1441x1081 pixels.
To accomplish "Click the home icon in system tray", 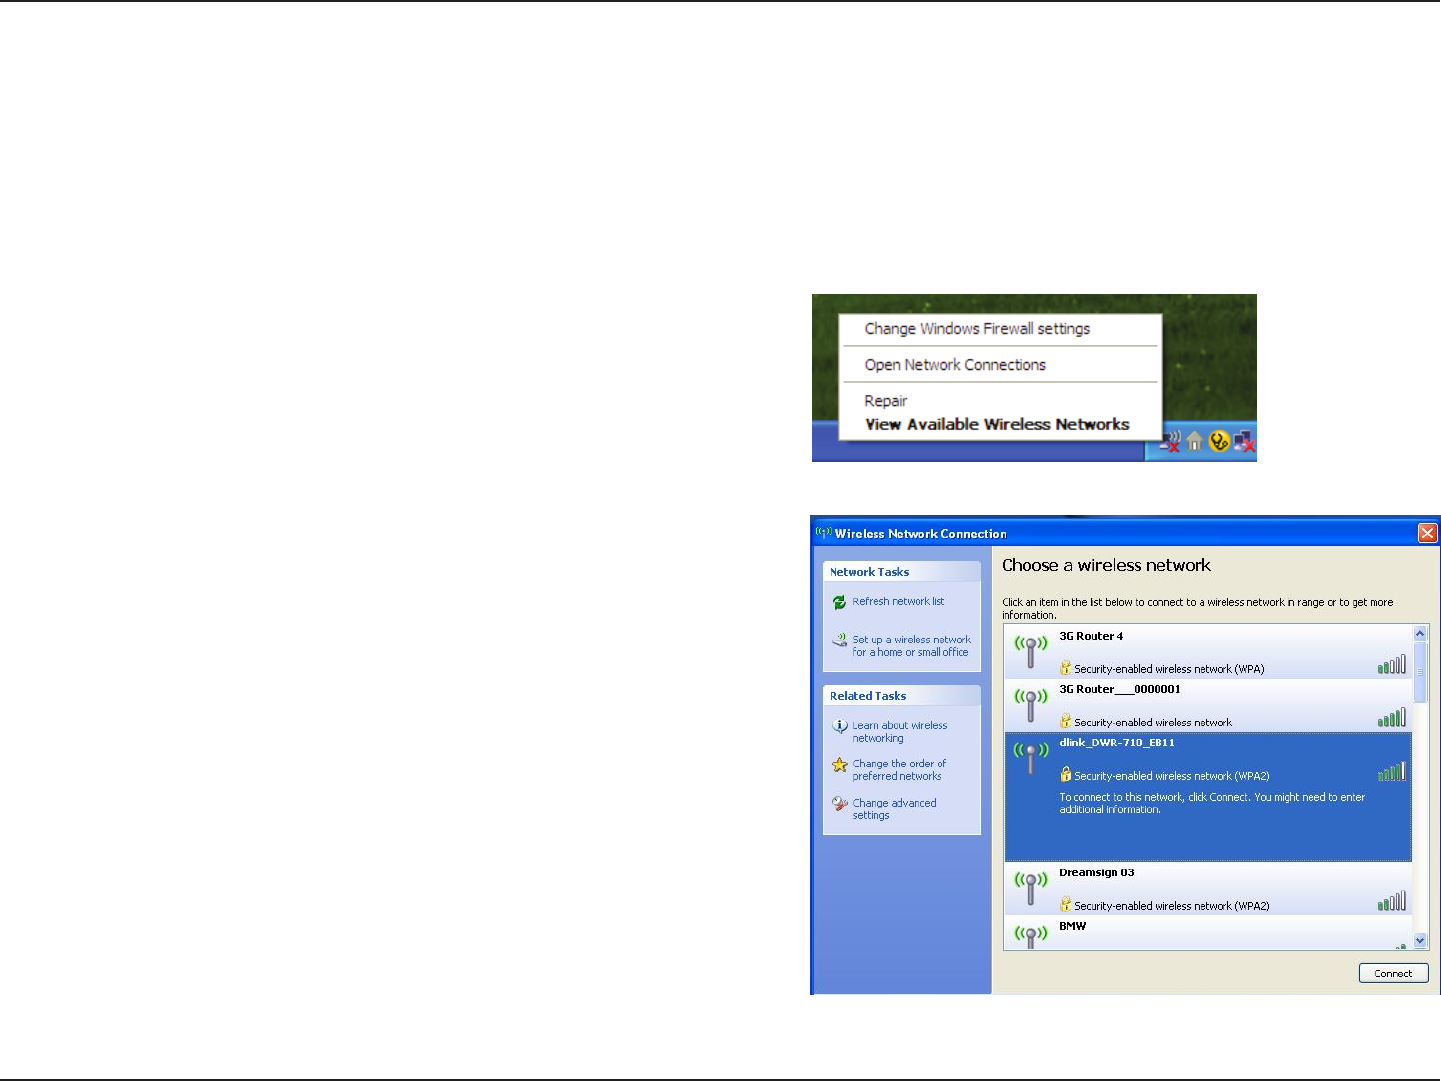I will pyautogui.click(x=1195, y=441).
